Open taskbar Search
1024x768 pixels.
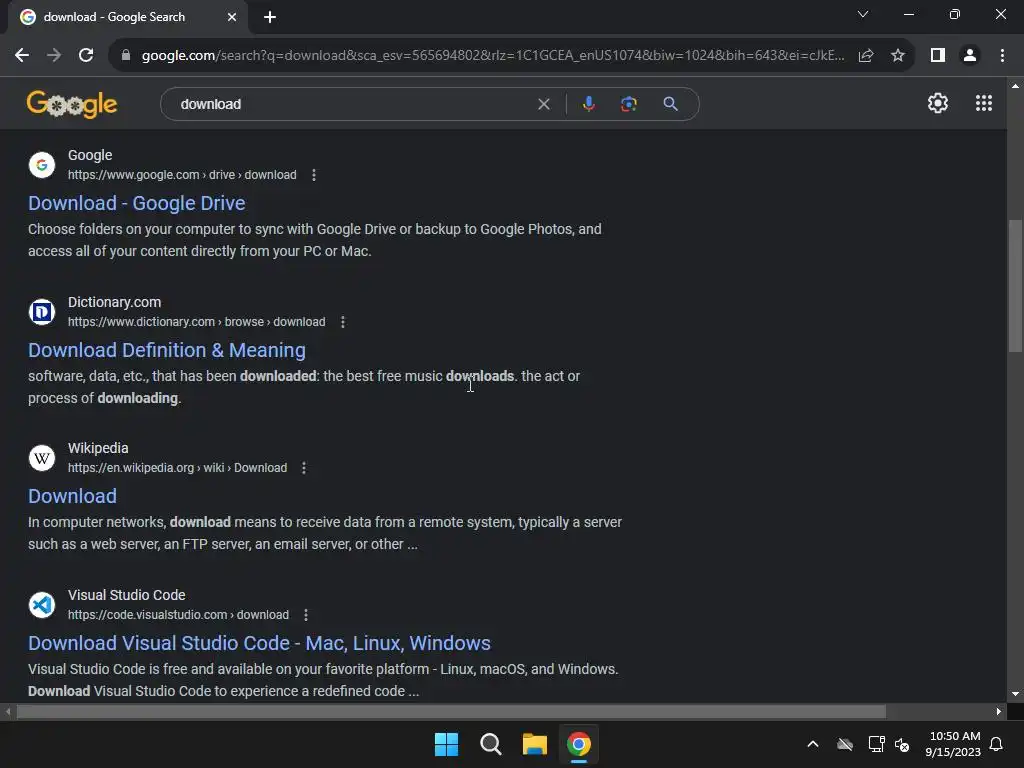pyautogui.click(x=490, y=744)
